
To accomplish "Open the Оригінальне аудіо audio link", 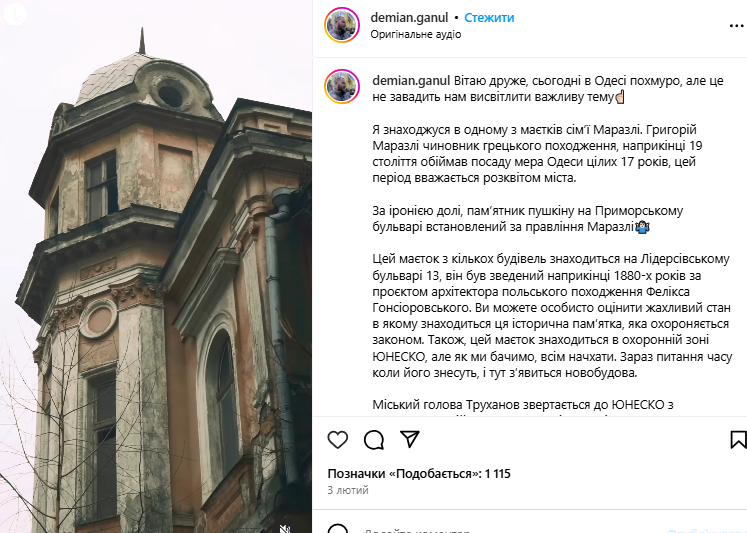I will pos(416,34).
